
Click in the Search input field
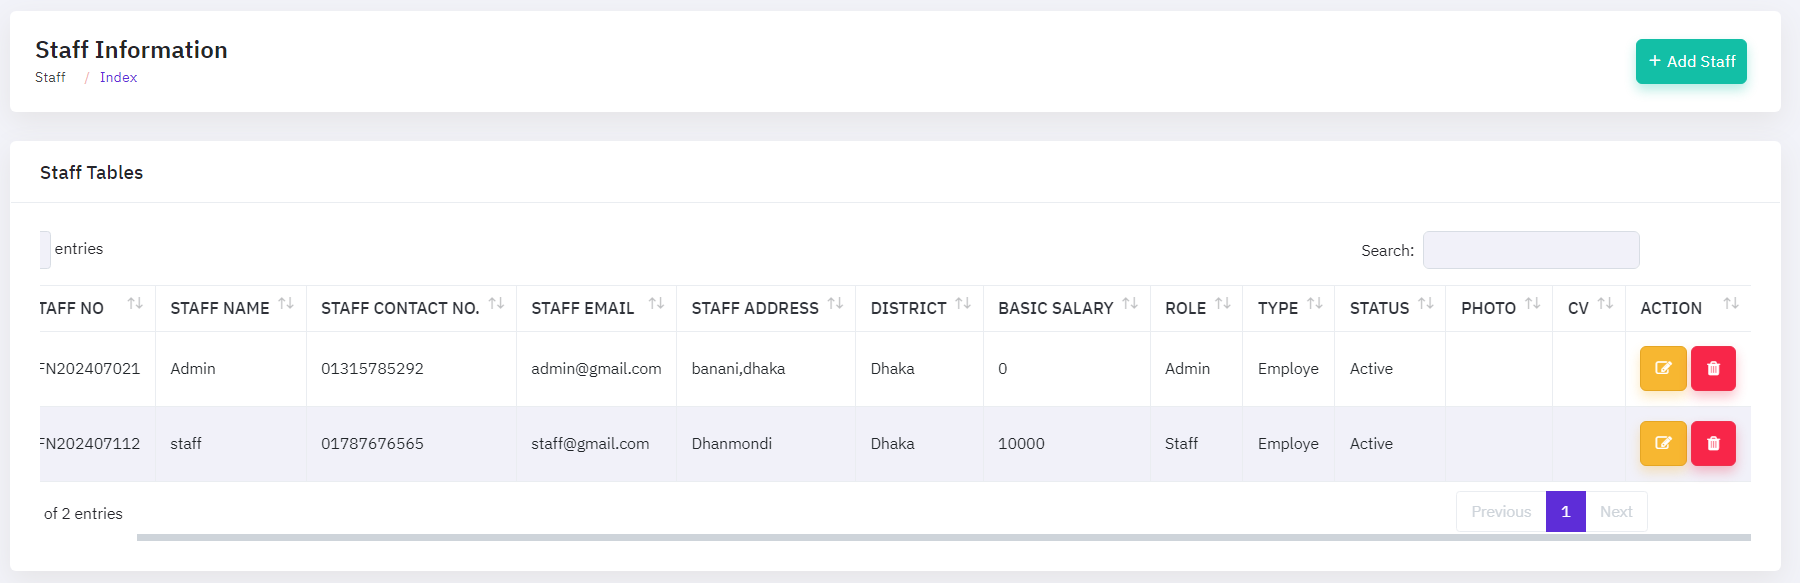click(1530, 250)
